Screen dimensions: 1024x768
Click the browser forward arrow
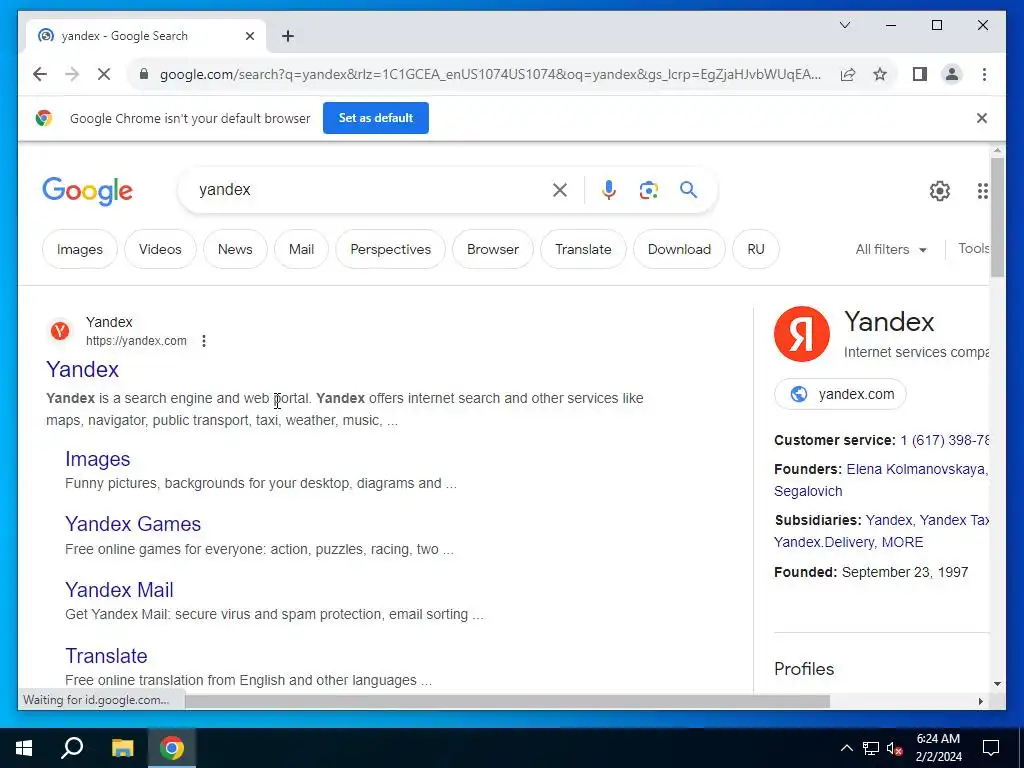click(x=72, y=74)
